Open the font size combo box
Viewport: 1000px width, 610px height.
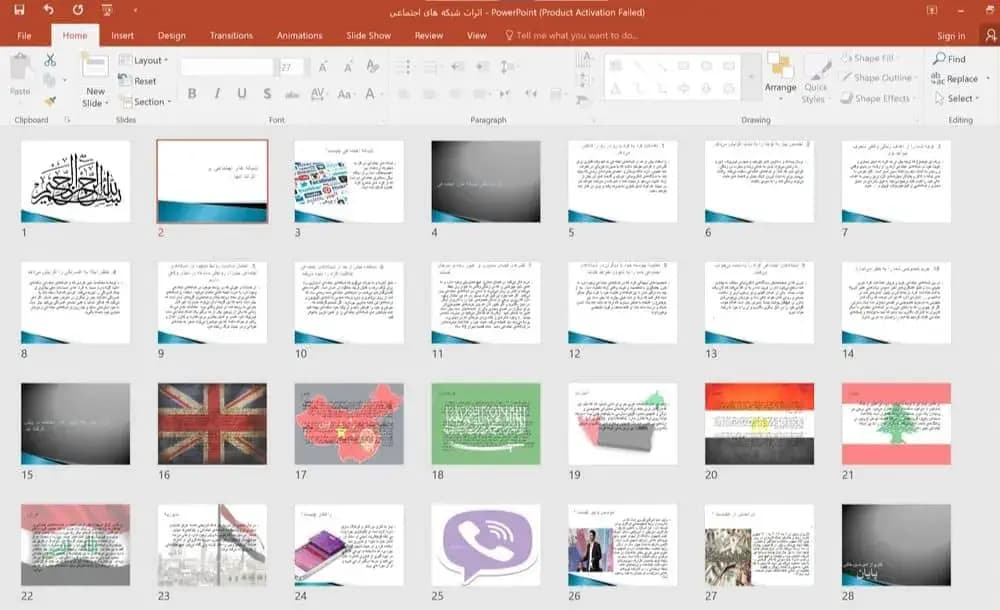point(291,67)
